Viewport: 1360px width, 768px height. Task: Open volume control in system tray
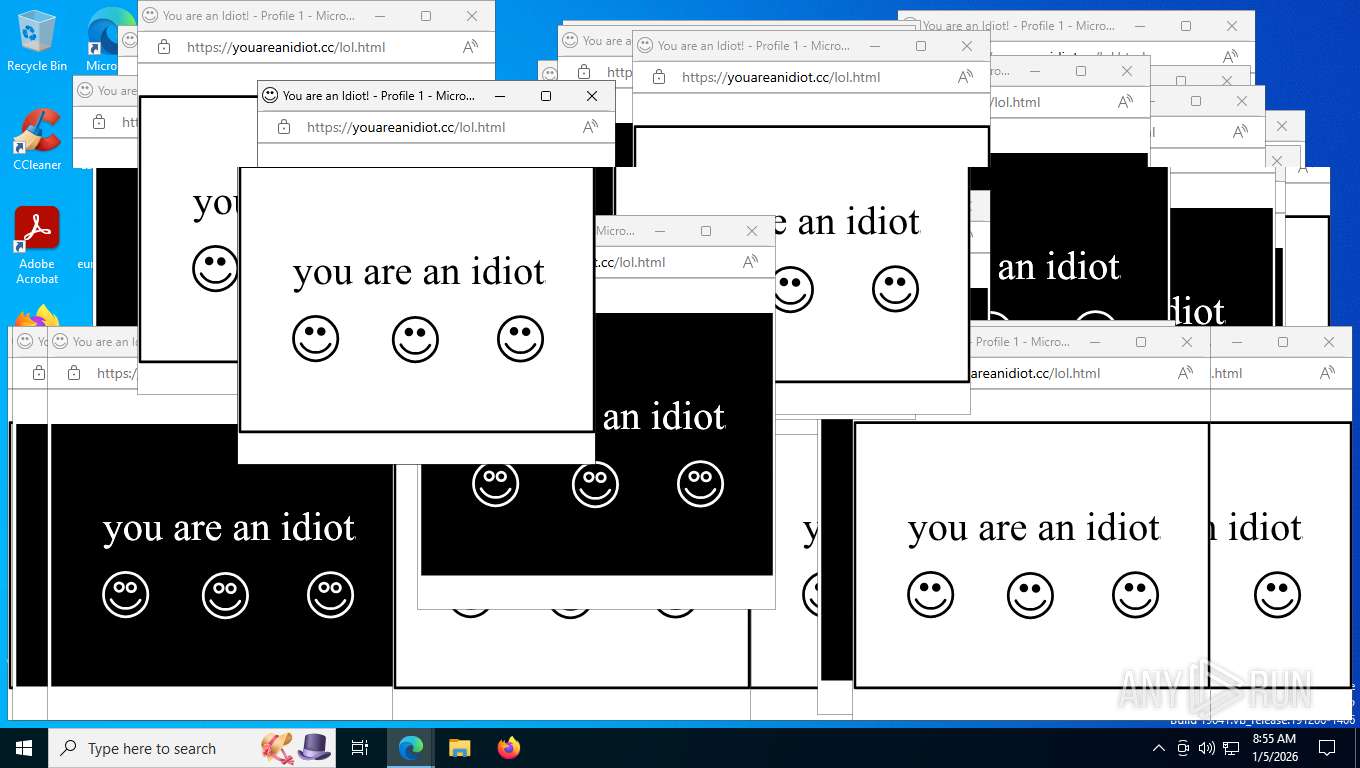1206,748
